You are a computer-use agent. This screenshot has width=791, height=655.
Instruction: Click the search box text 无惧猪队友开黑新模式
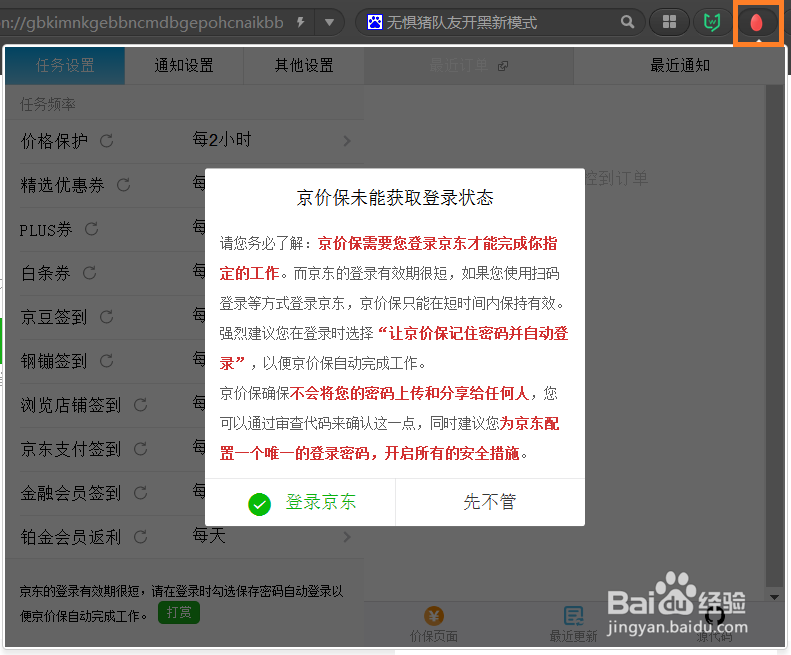pos(462,22)
